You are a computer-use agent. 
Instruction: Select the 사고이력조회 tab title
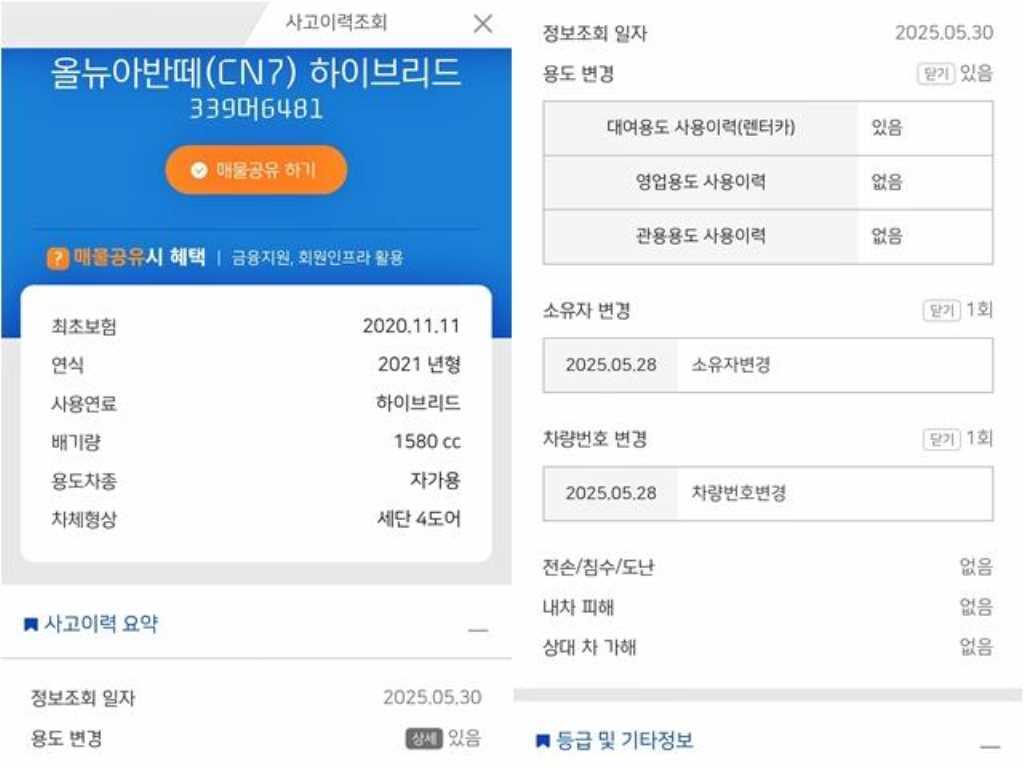336,23
